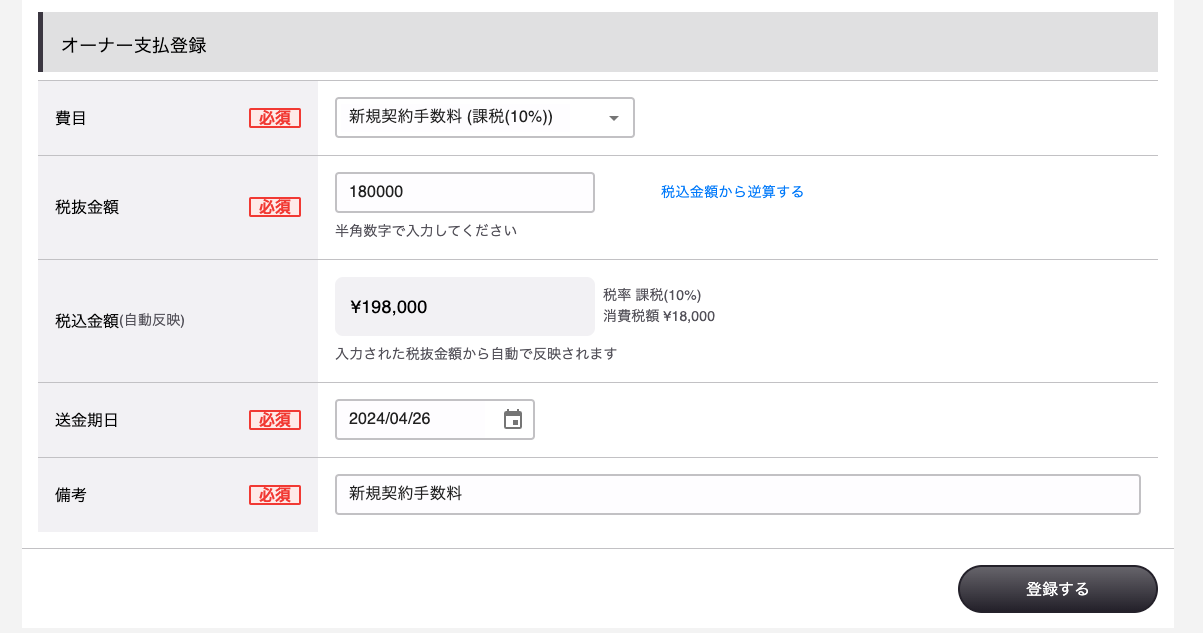Click the 税込金額(自動反映) row label

coord(120,321)
